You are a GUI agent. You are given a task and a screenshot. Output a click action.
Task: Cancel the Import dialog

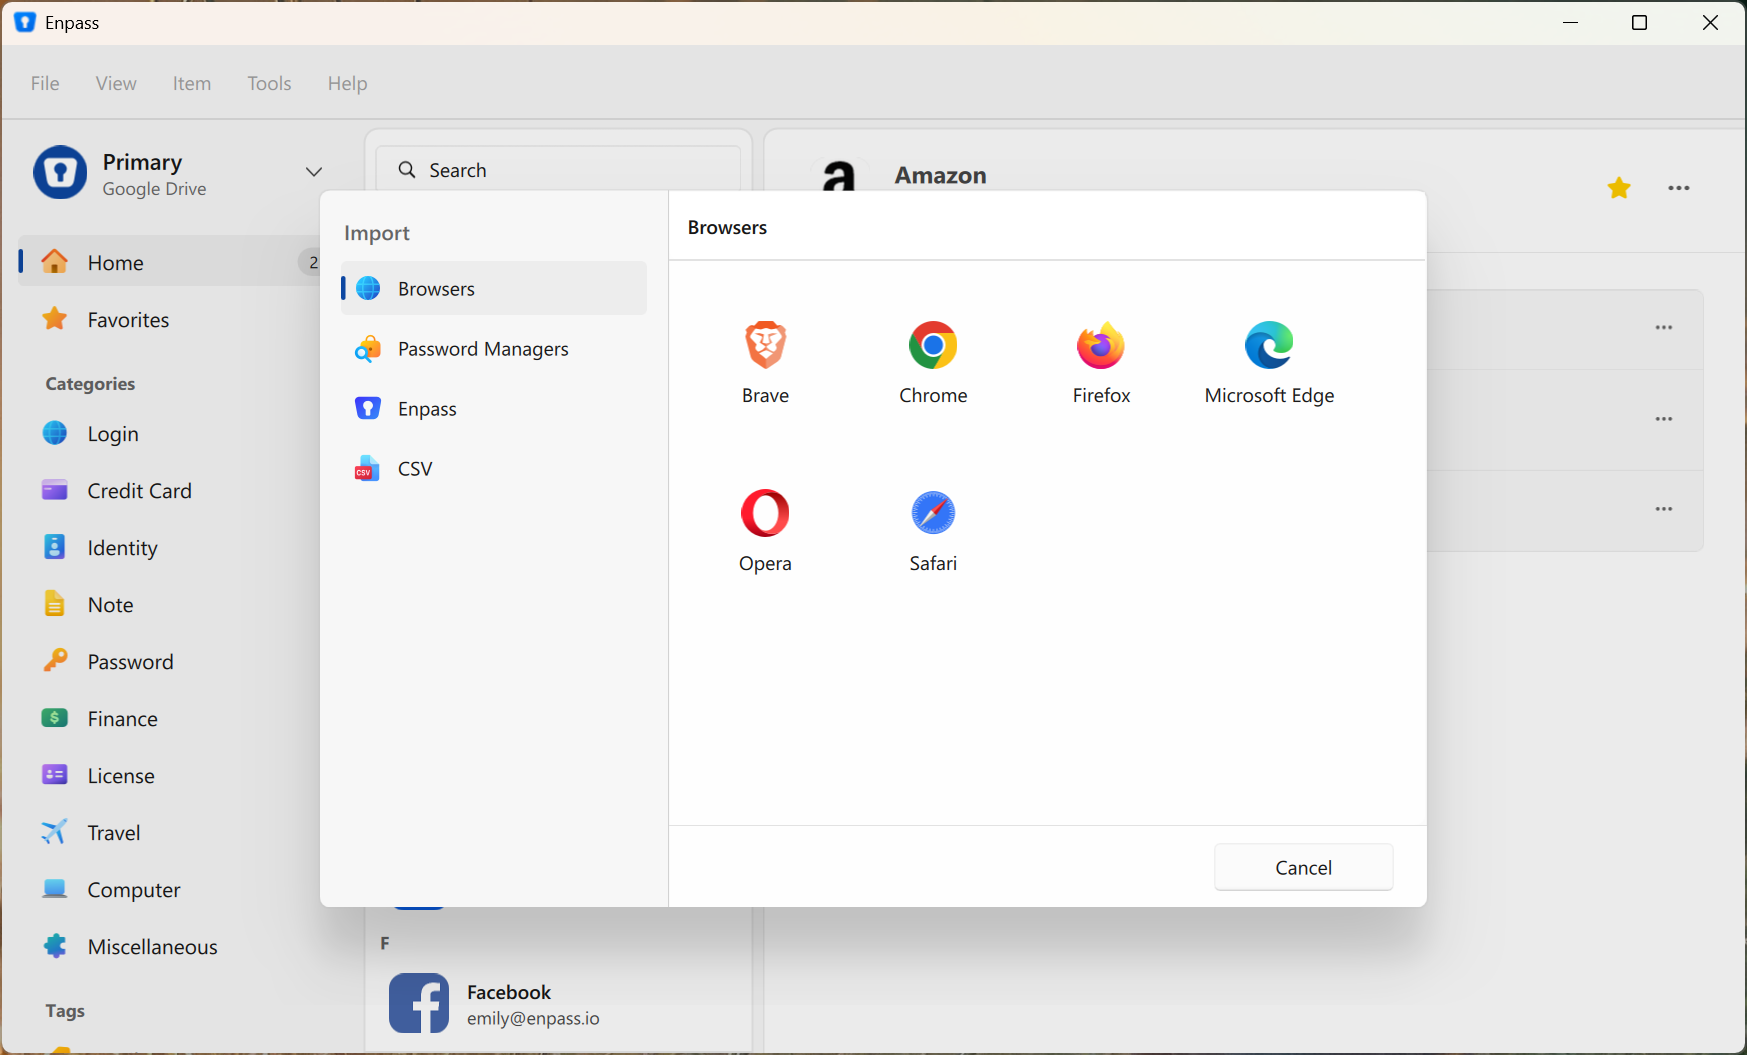point(1303,867)
